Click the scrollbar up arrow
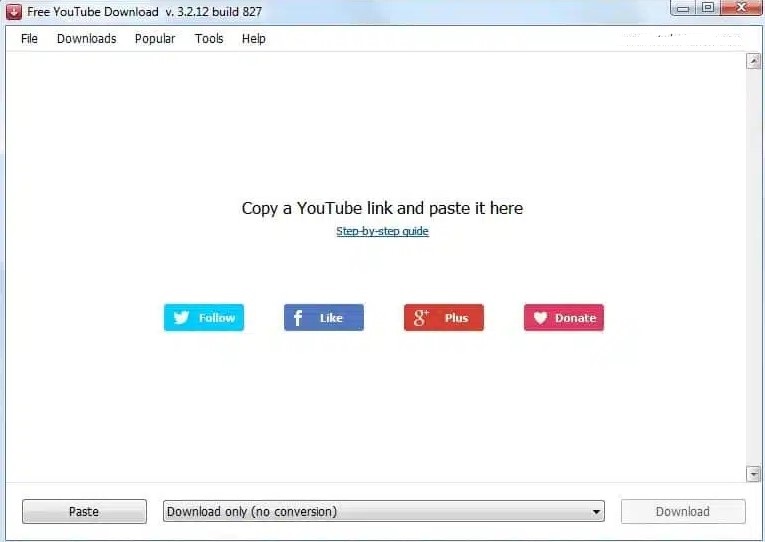765x542 pixels. [x=753, y=61]
